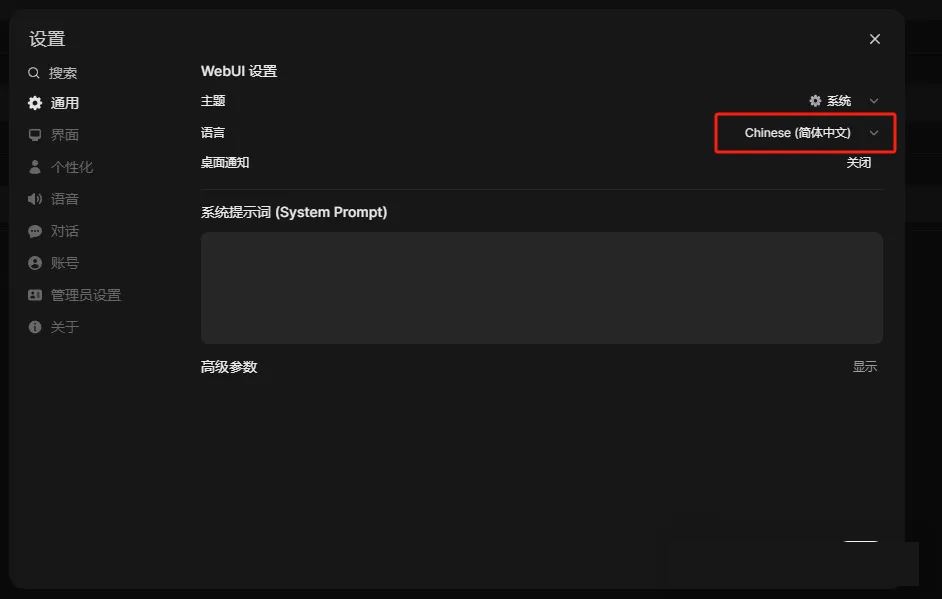Click the ID card icon beside 管理员设置
The width and height of the screenshot is (942, 599).
tap(35, 295)
